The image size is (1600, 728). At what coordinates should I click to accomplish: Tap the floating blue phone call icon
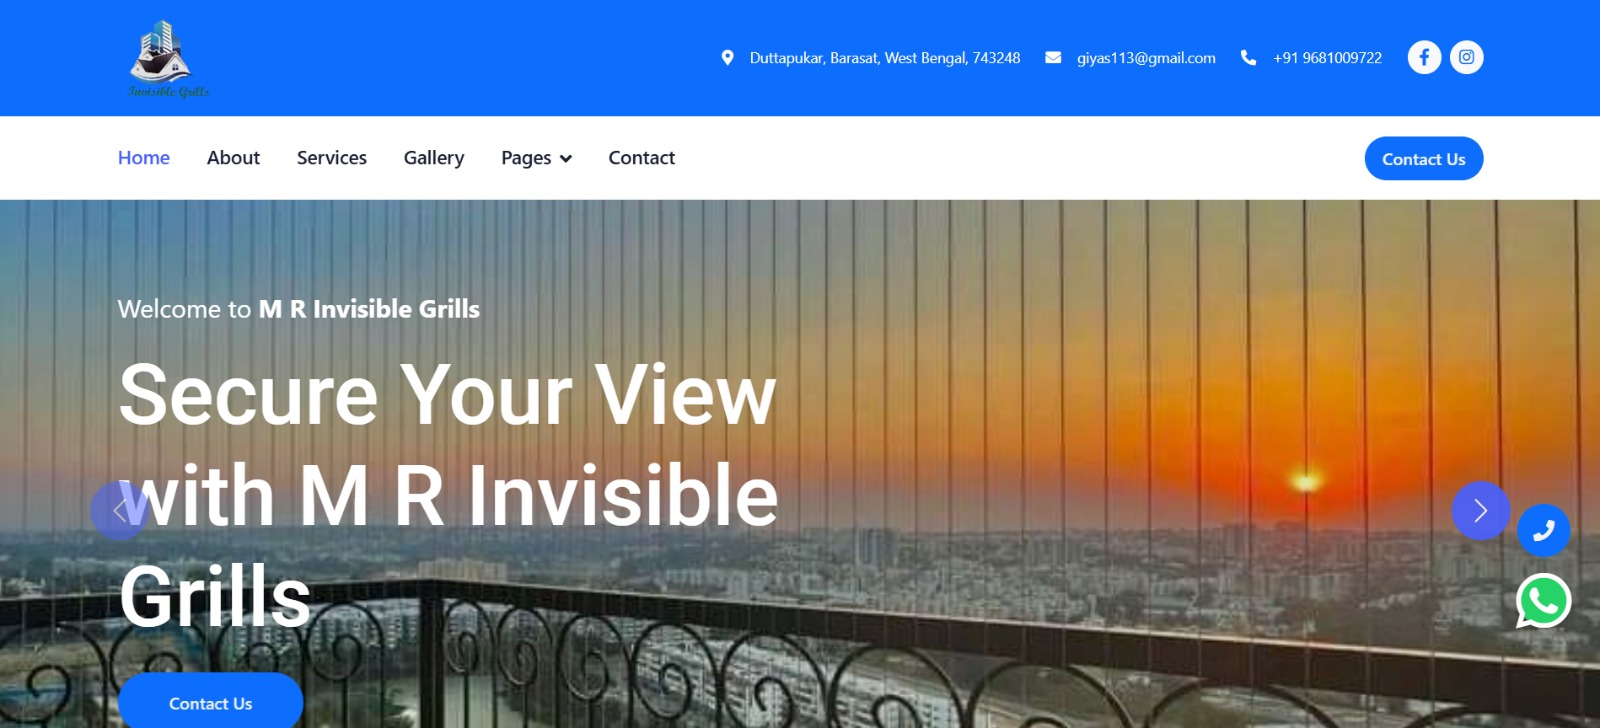tap(1543, 531)
